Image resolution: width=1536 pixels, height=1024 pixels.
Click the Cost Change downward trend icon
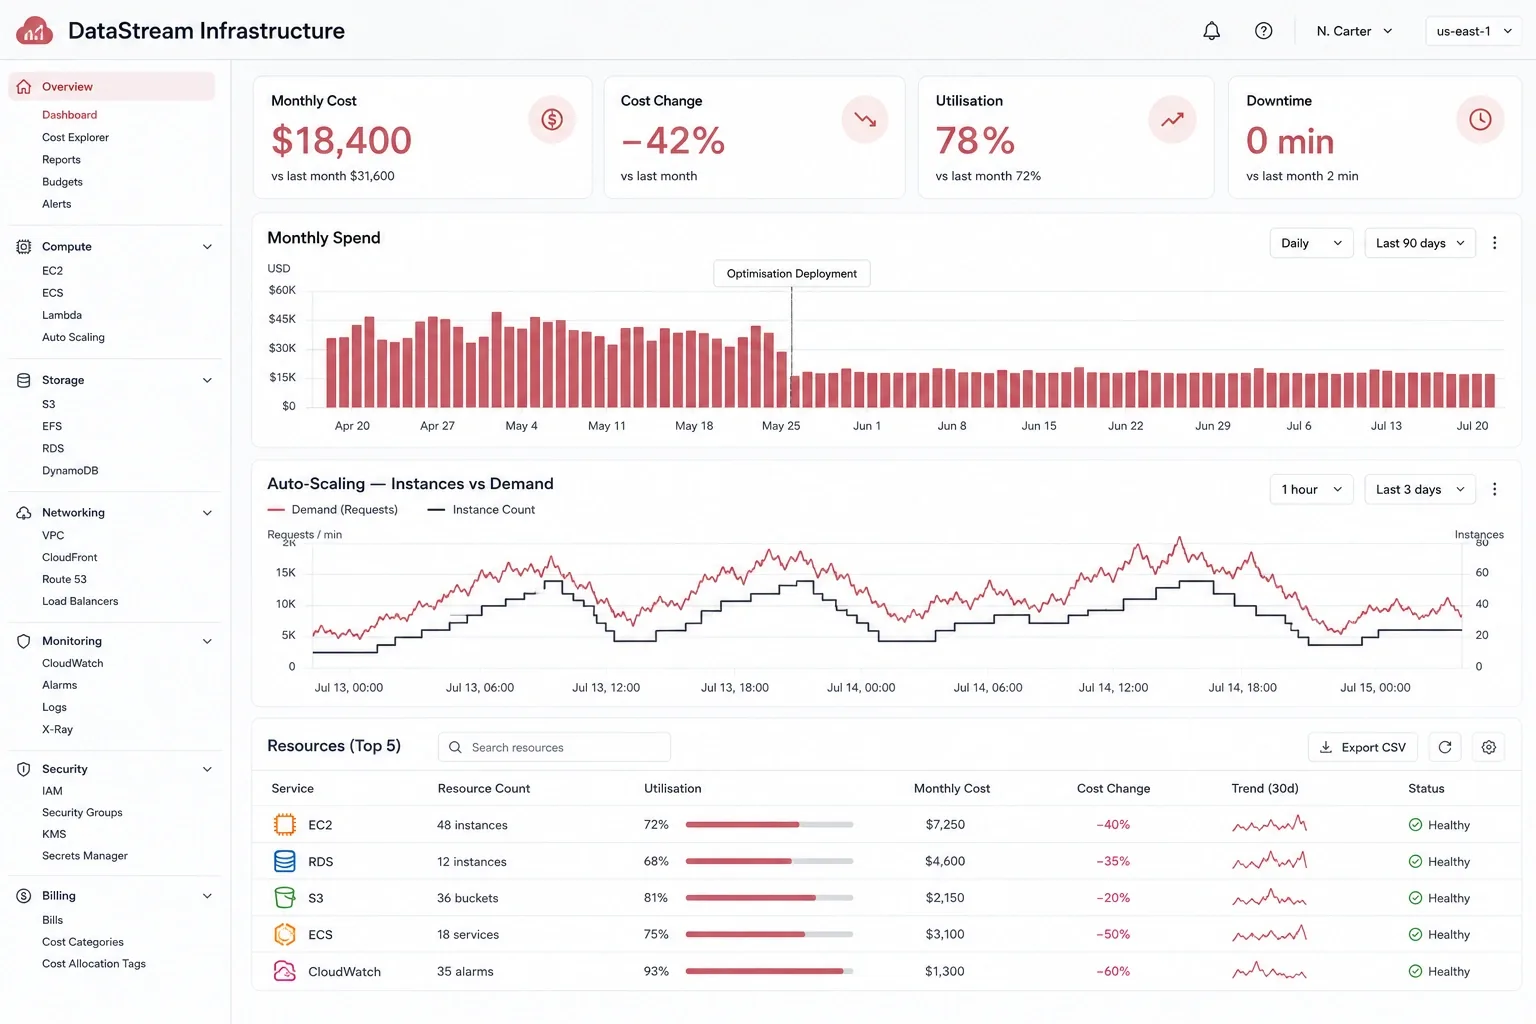[865, 120]
